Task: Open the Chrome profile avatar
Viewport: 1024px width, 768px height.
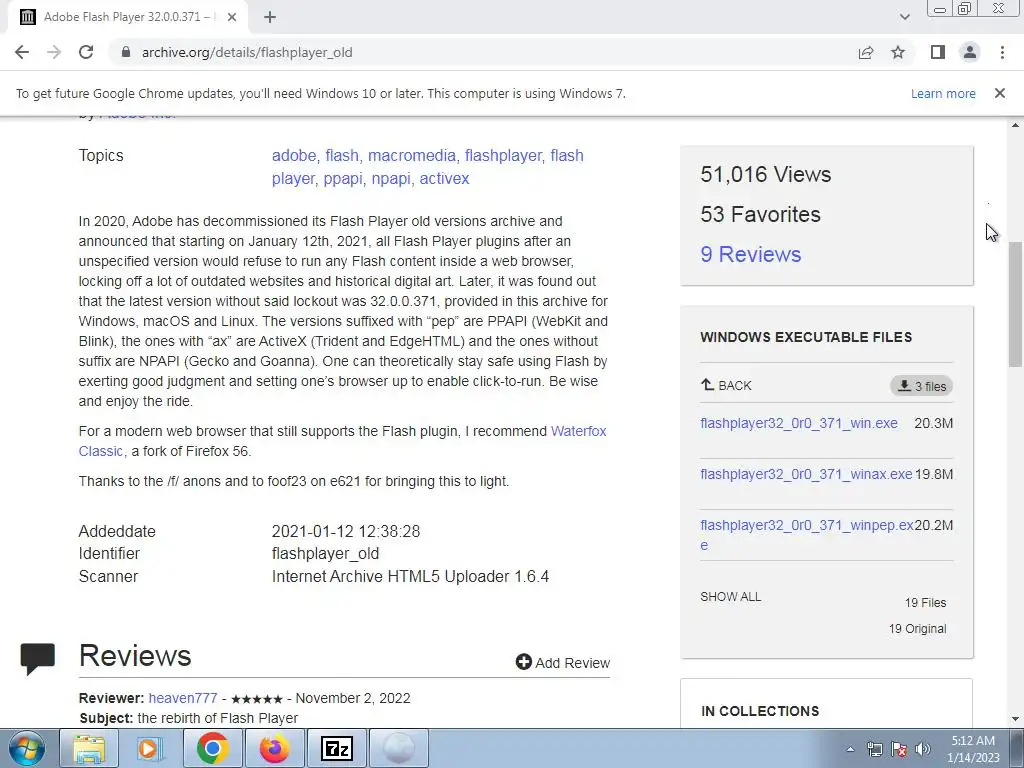Action: click(x=970, y=52)
